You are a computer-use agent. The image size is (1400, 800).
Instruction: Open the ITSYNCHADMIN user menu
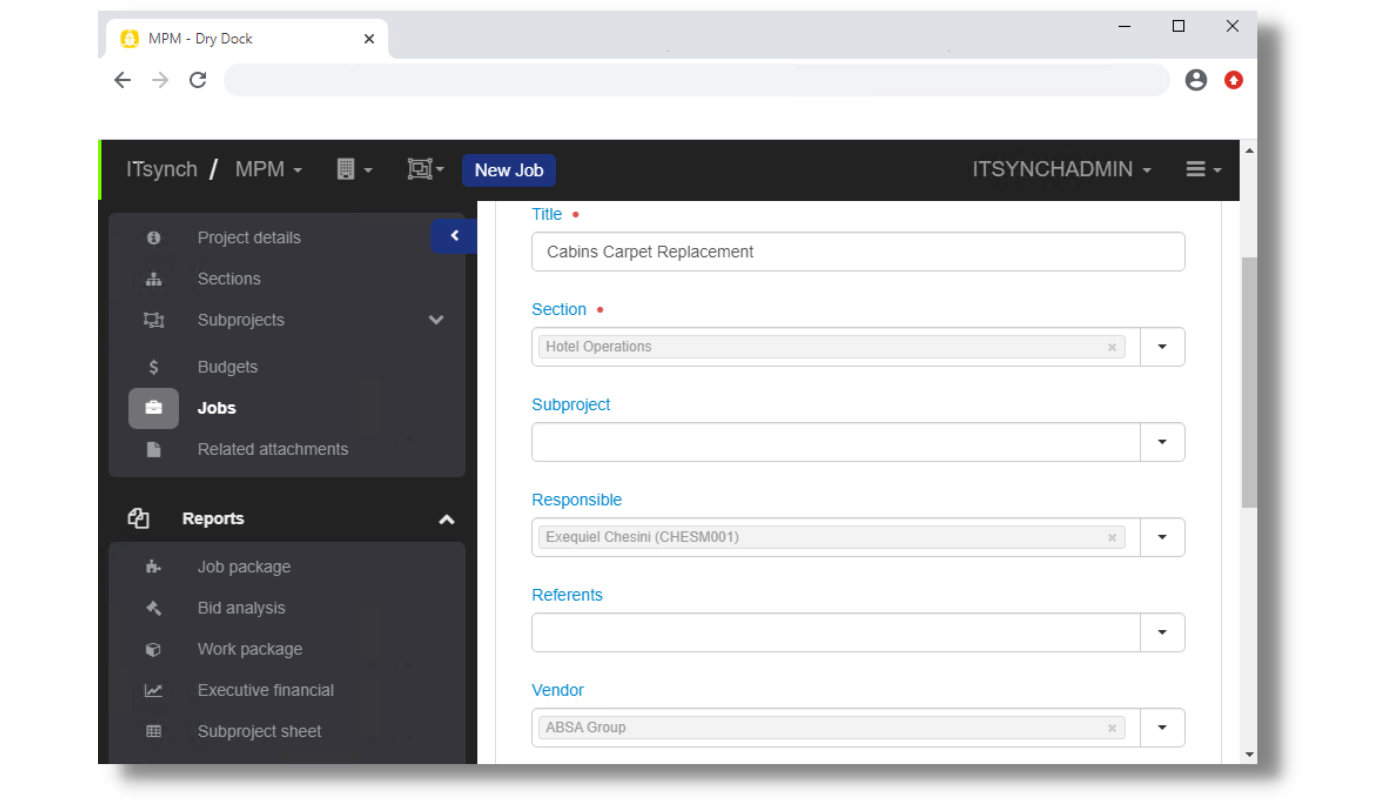tap(1061, 170)
